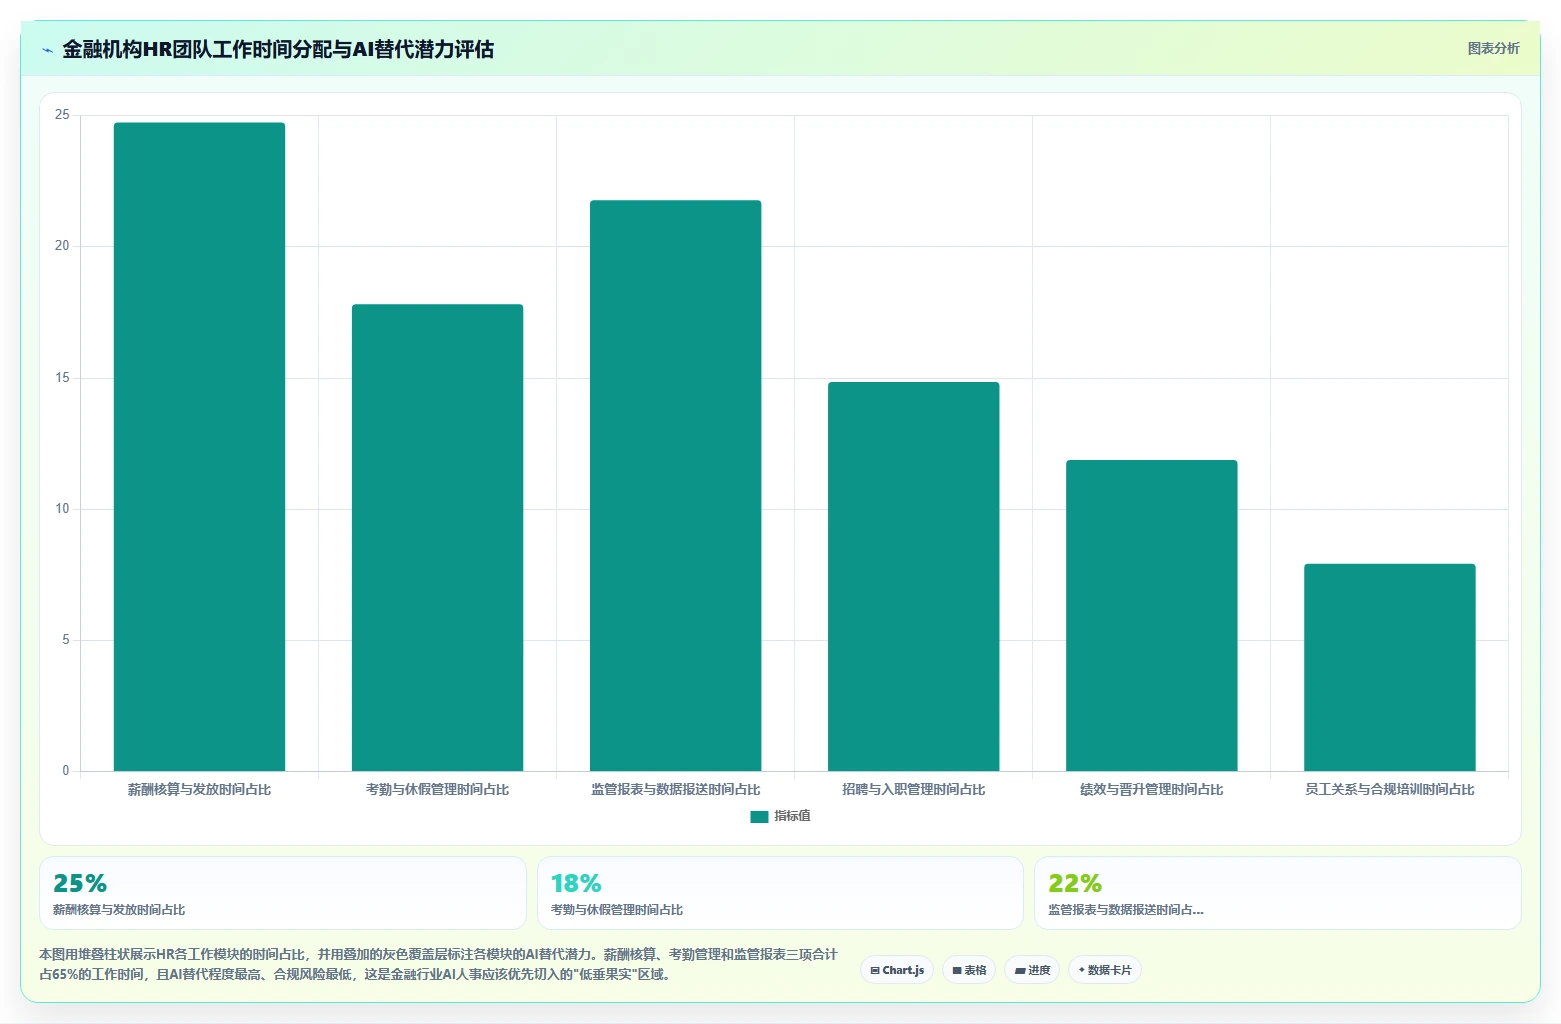
Task: Click the x-axis label 招聘与入职管理时间占比
Action: point(913,789)
